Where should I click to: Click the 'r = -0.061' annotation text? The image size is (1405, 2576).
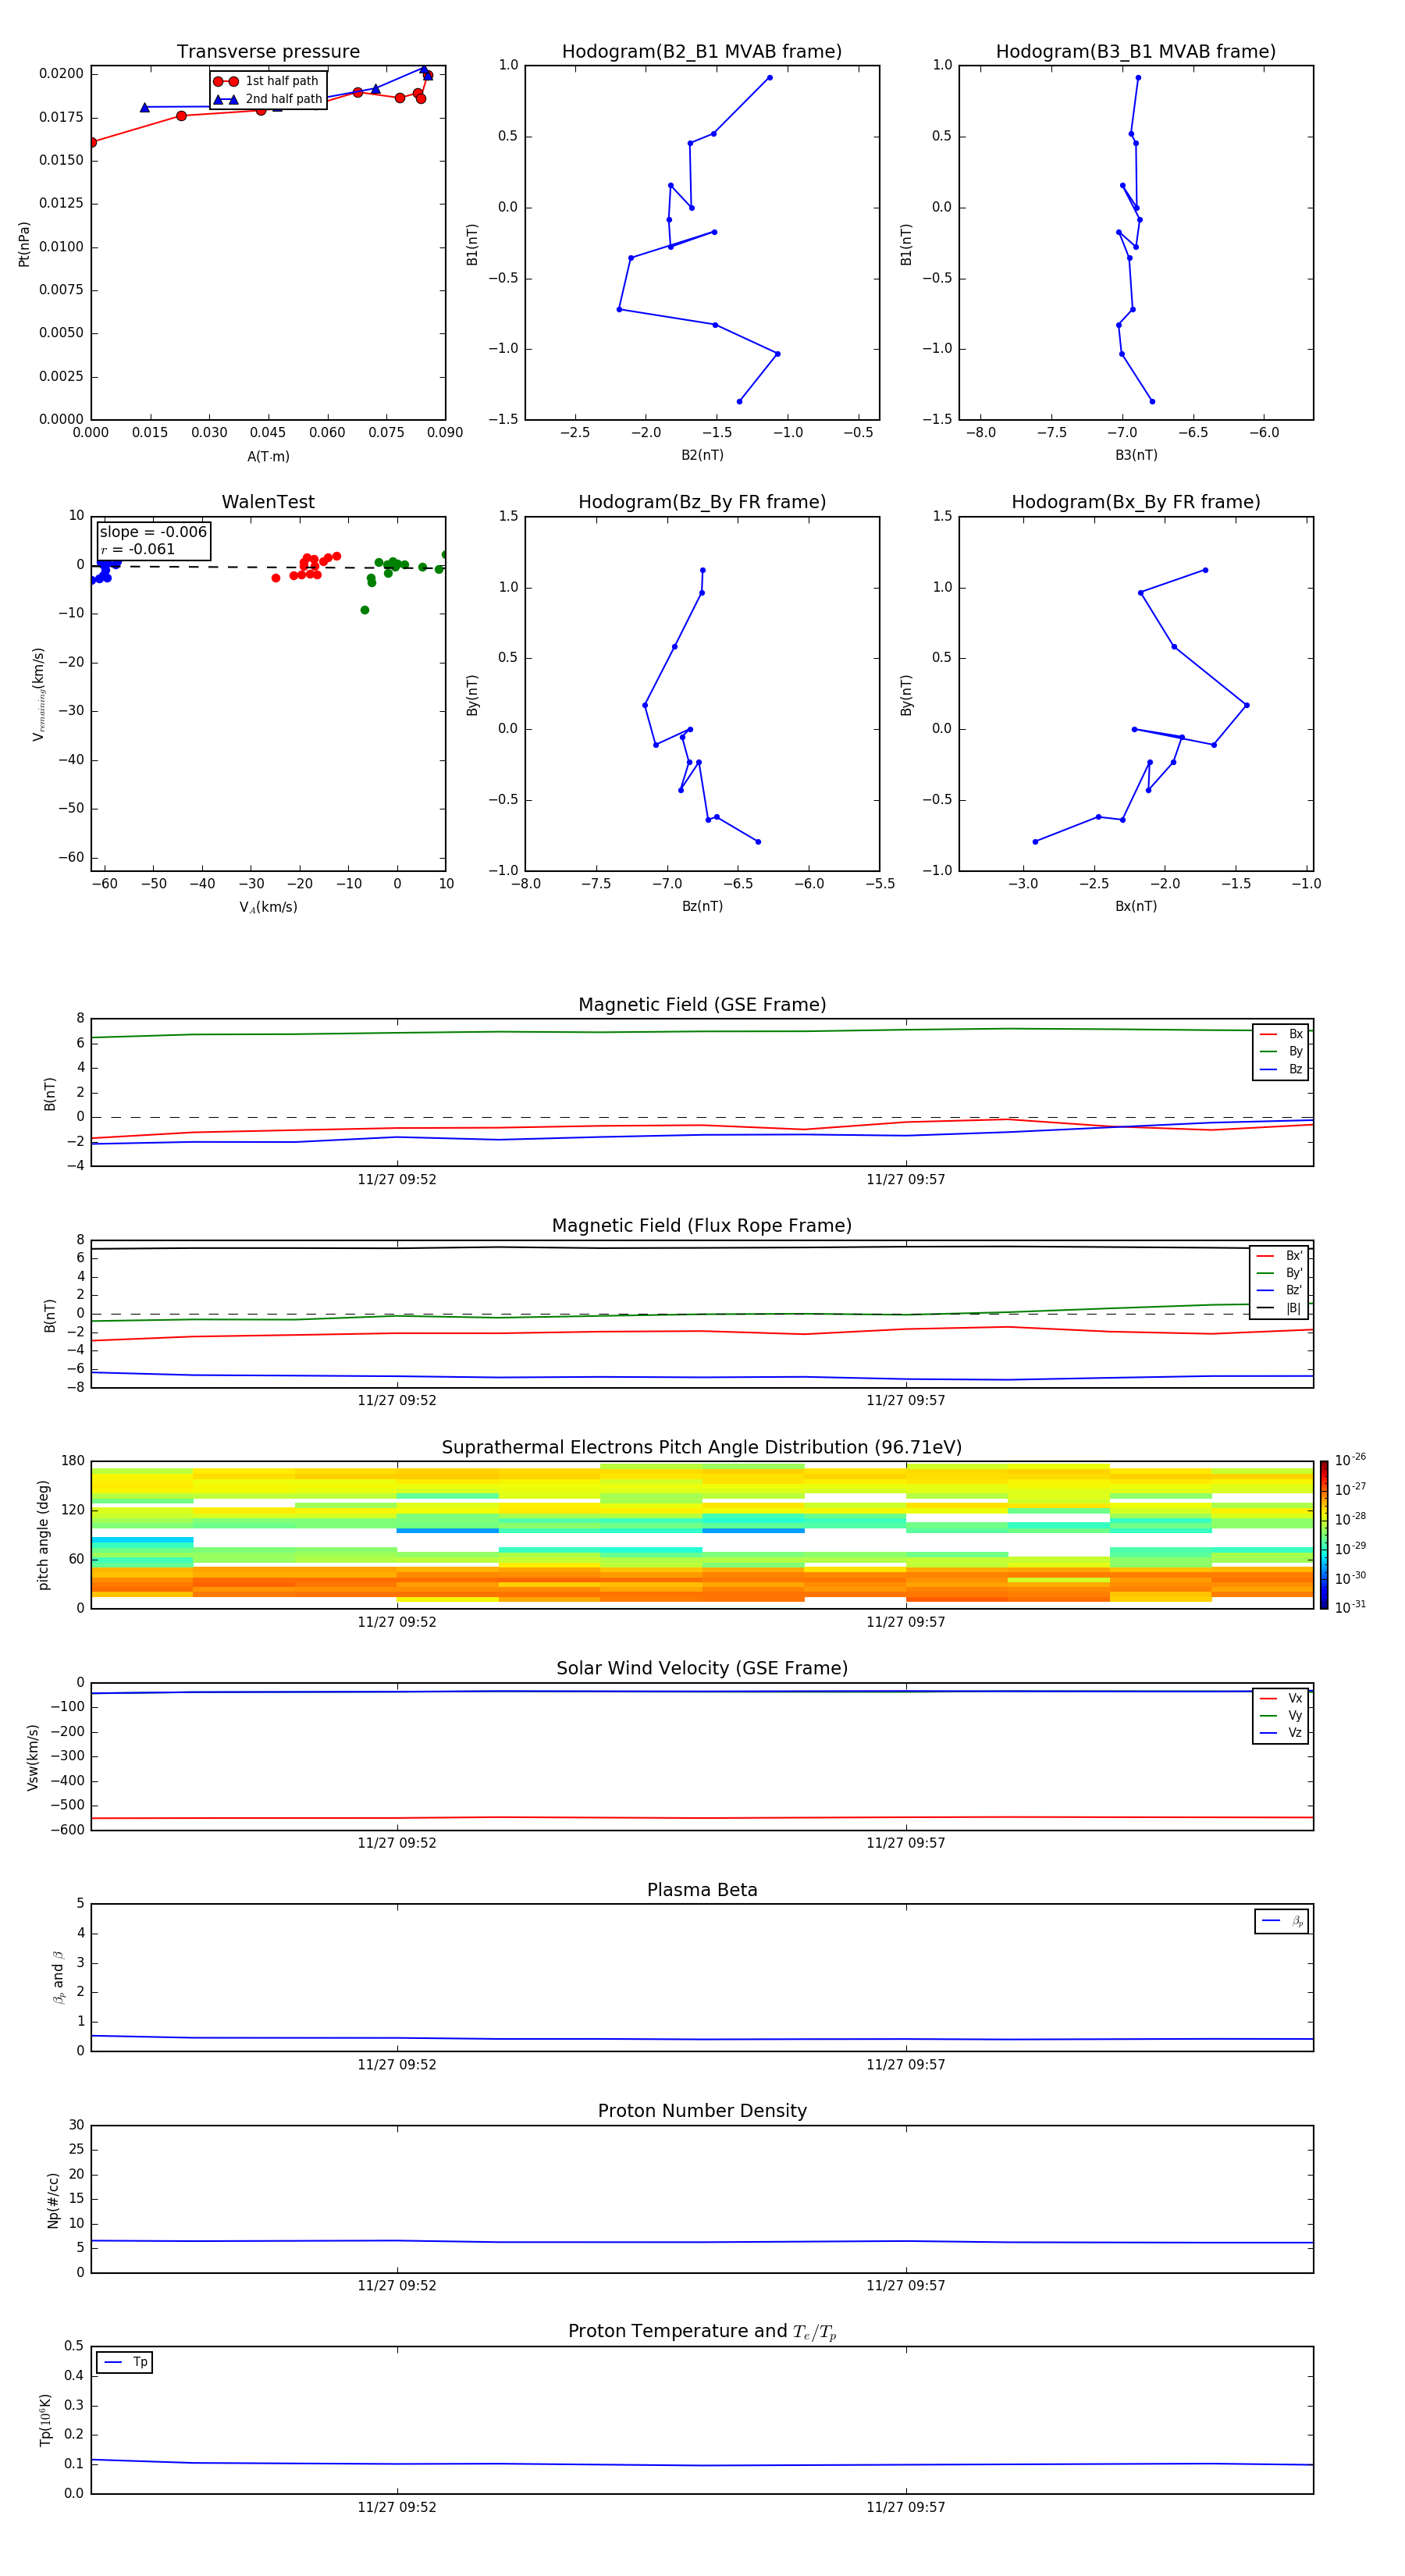[138, 549]
